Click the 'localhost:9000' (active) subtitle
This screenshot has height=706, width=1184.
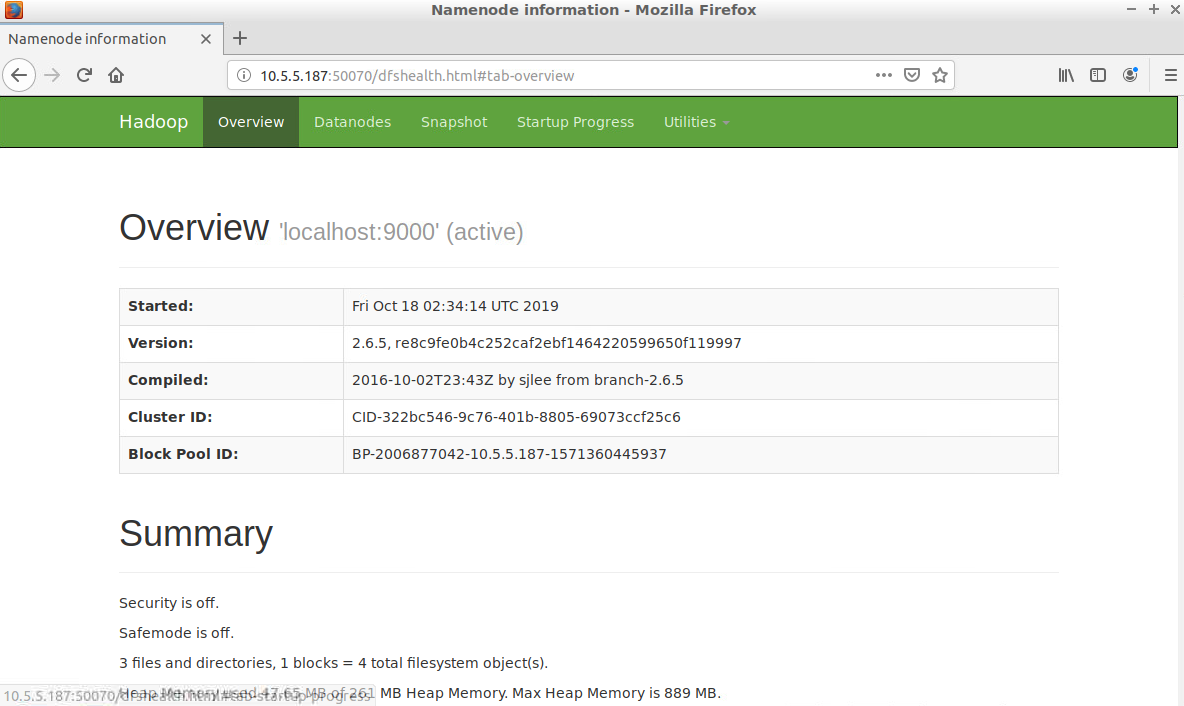point(401,232)
